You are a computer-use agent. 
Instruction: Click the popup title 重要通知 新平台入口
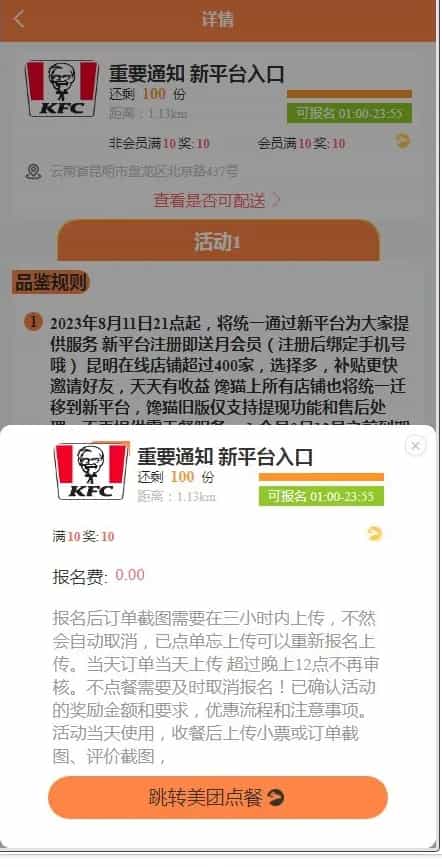pyautogui.click(x=225, y=457)
